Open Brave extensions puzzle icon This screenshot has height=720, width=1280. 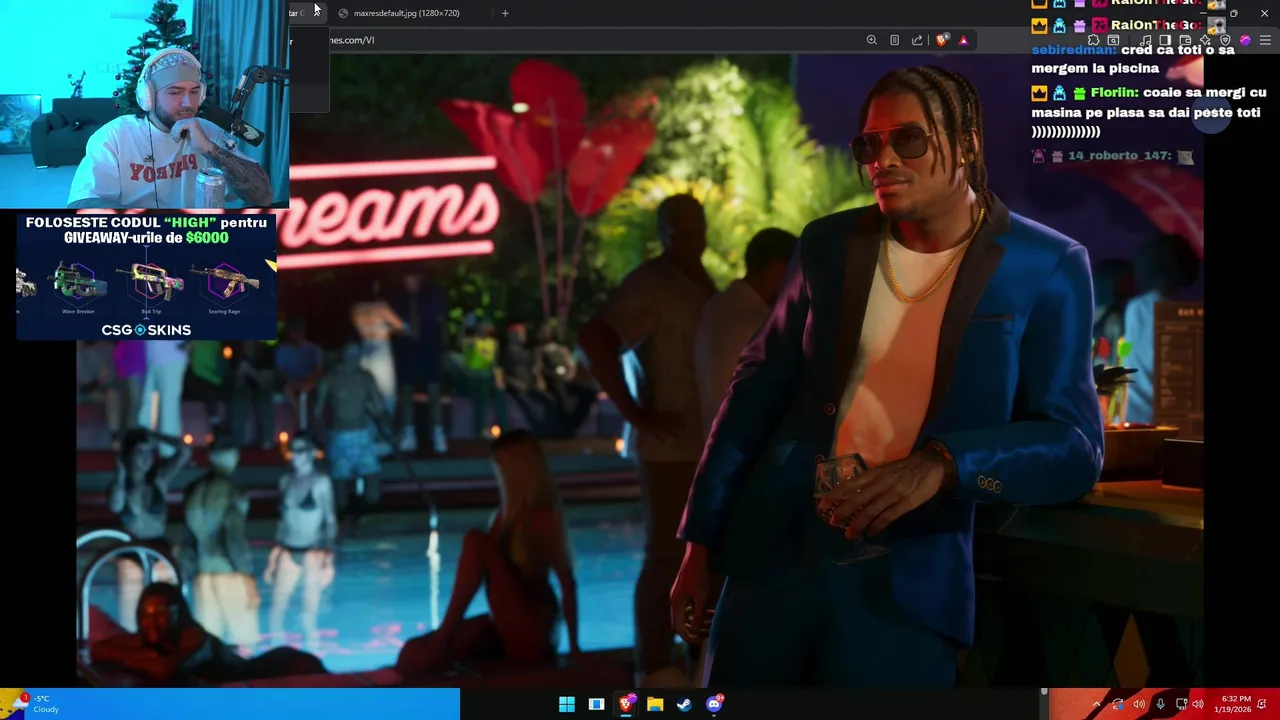[1093, 40]
